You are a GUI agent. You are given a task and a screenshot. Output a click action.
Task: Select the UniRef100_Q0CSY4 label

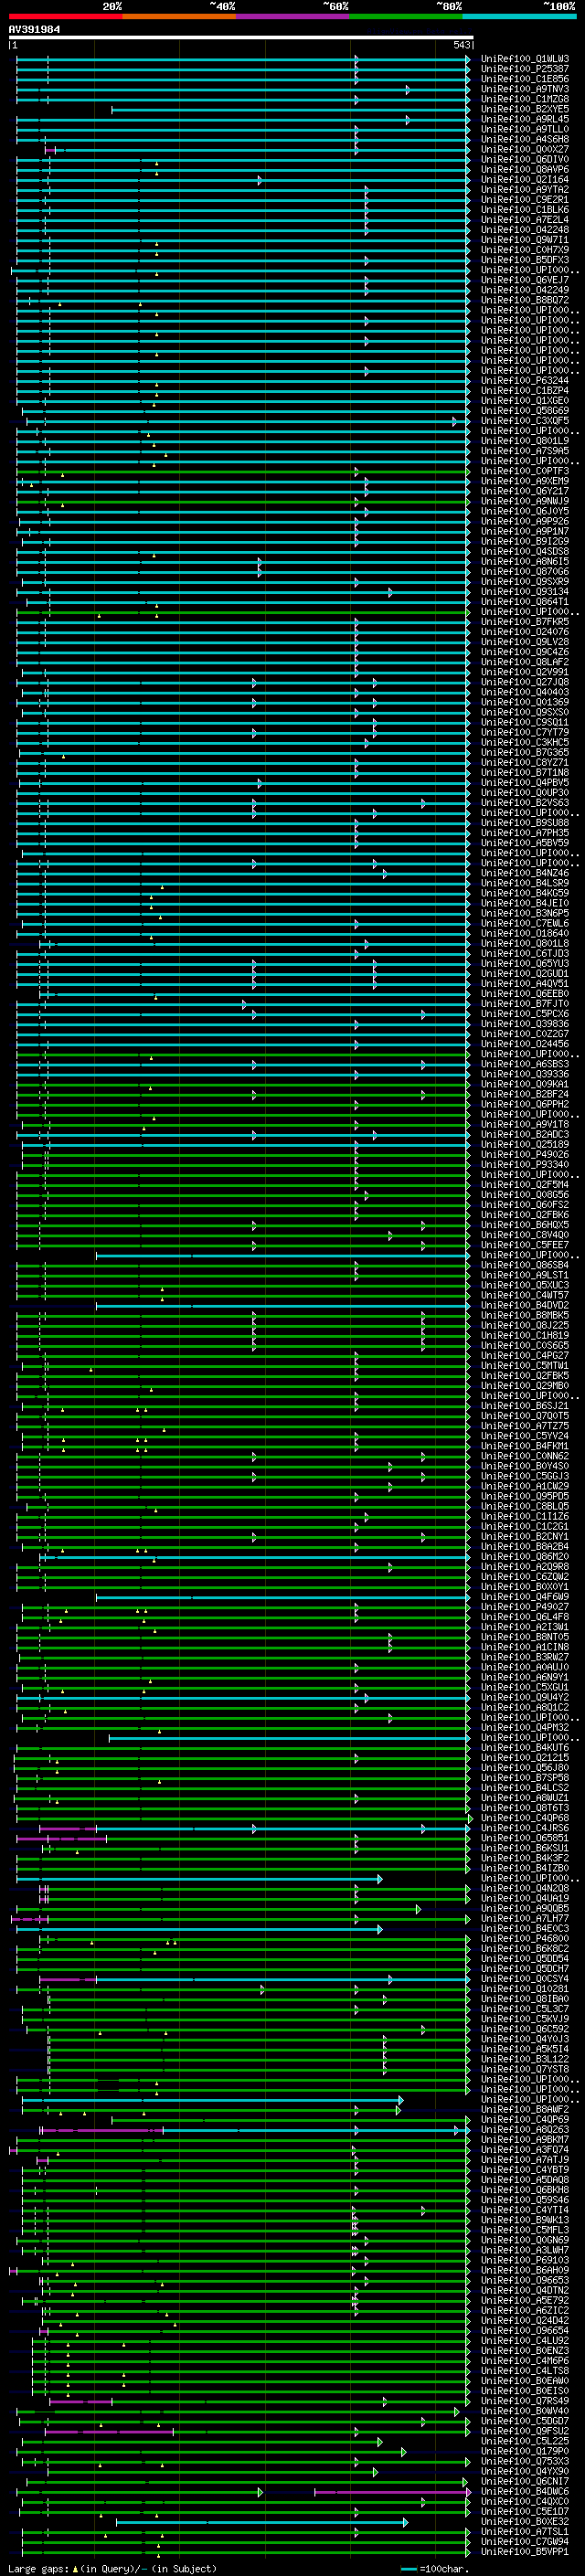[524, 1979]
